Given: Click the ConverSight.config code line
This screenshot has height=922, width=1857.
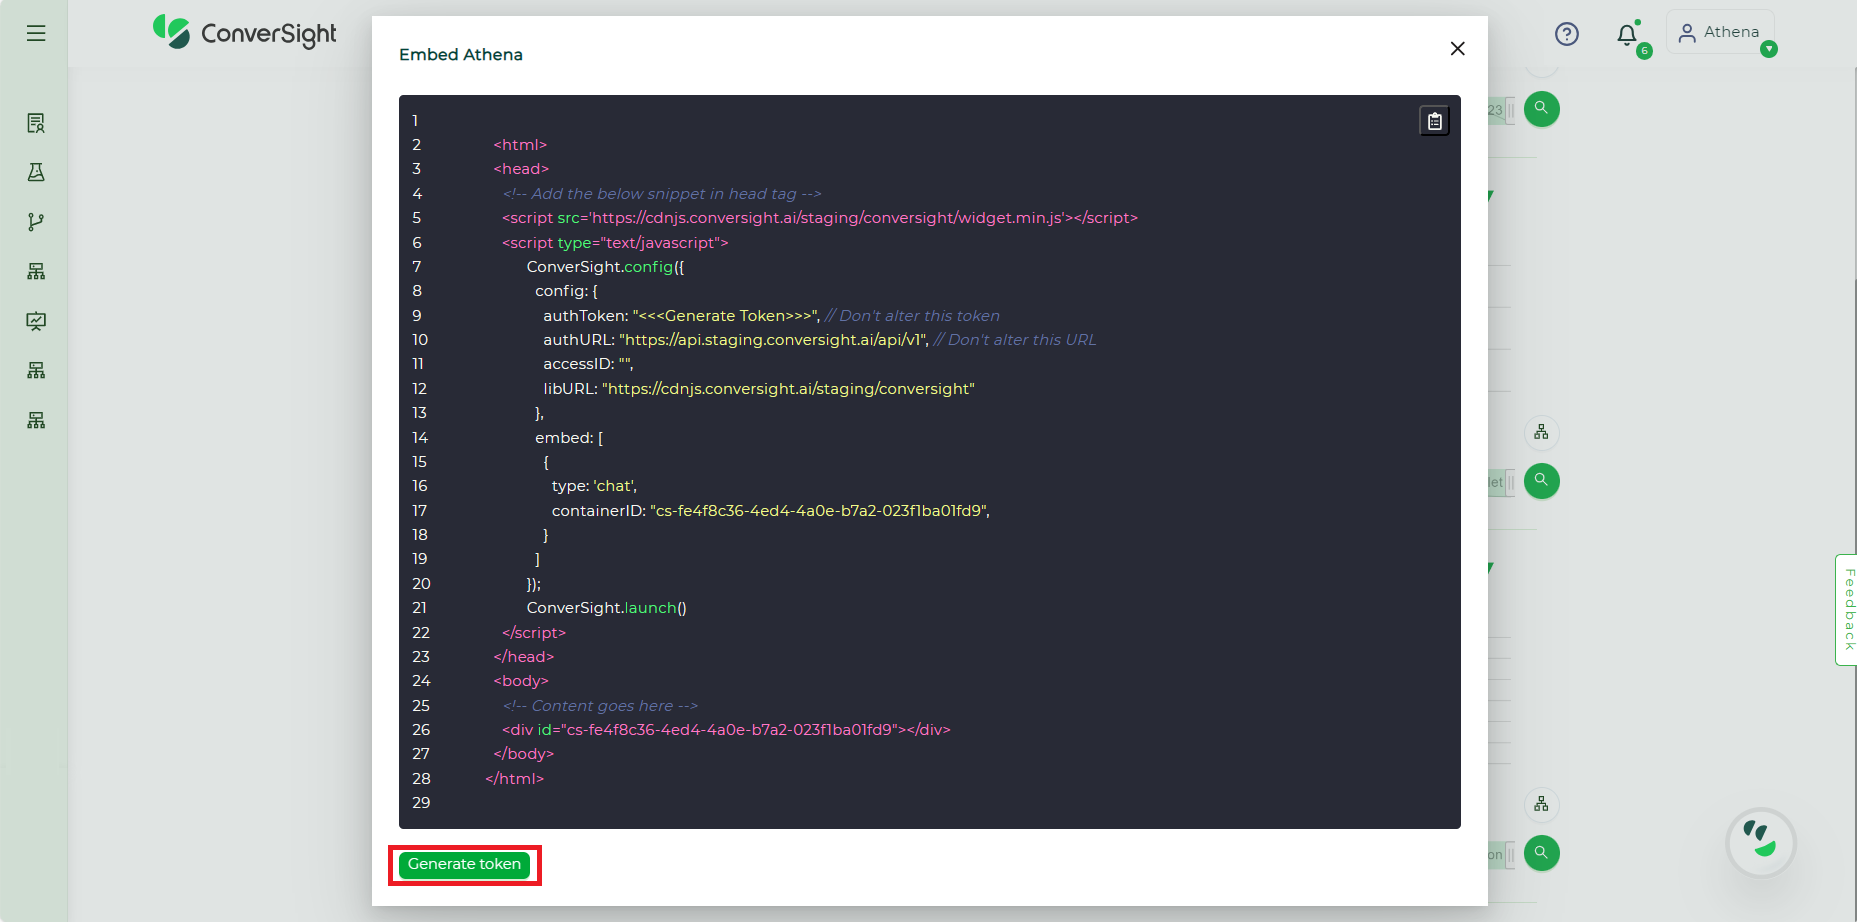Looking at the screenshot, I should click(606, 267).
